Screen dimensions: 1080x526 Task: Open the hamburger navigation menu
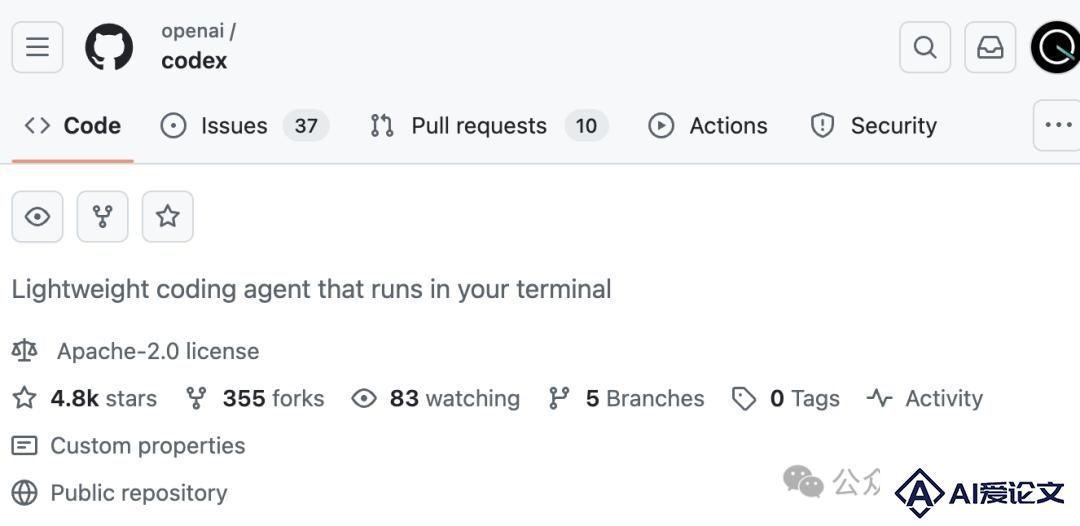37,48
